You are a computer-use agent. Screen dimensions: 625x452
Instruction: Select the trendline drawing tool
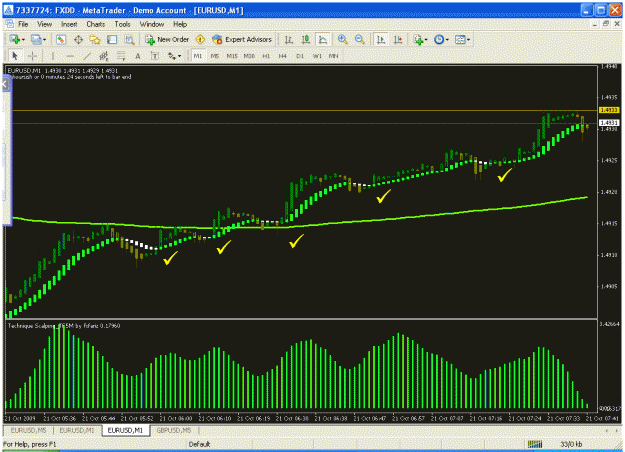pos(87,56)
